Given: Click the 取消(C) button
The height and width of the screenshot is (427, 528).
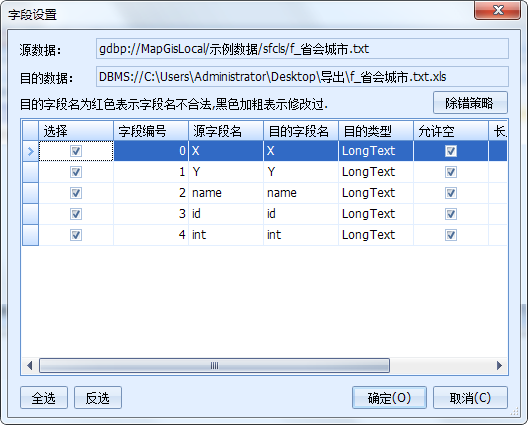Looking at the screenshot, I should pyautogui.click(x=470, y=398).
